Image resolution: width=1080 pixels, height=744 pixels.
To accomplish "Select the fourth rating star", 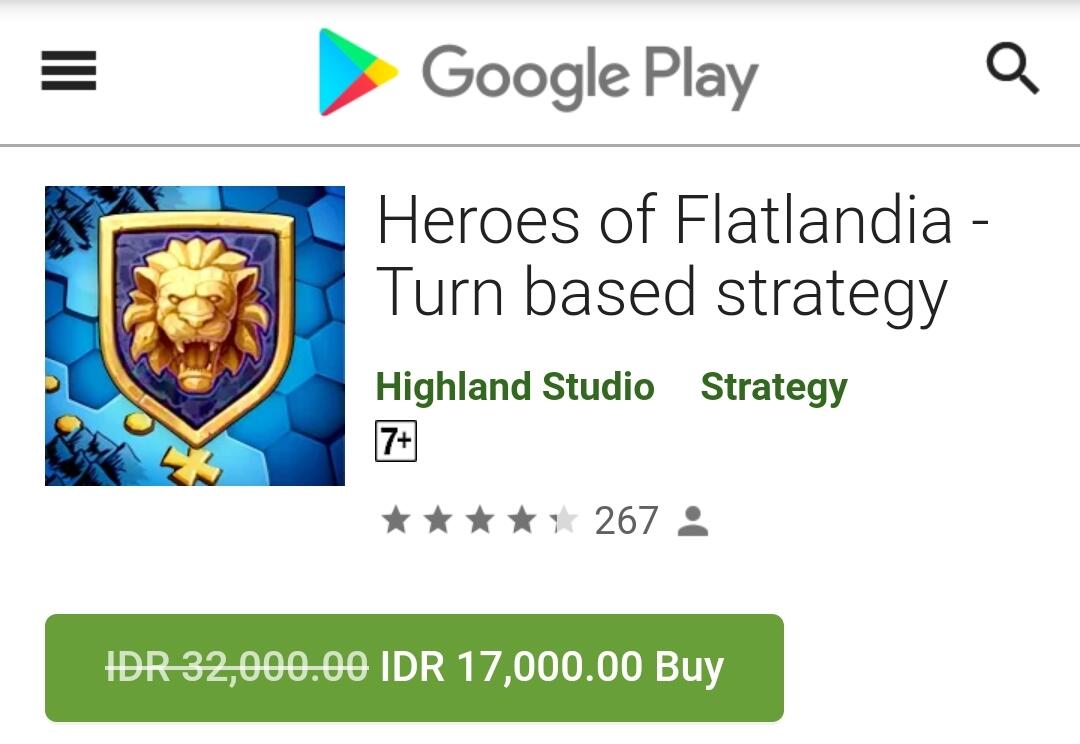I will pyautogui.click(x=522, y=520).
